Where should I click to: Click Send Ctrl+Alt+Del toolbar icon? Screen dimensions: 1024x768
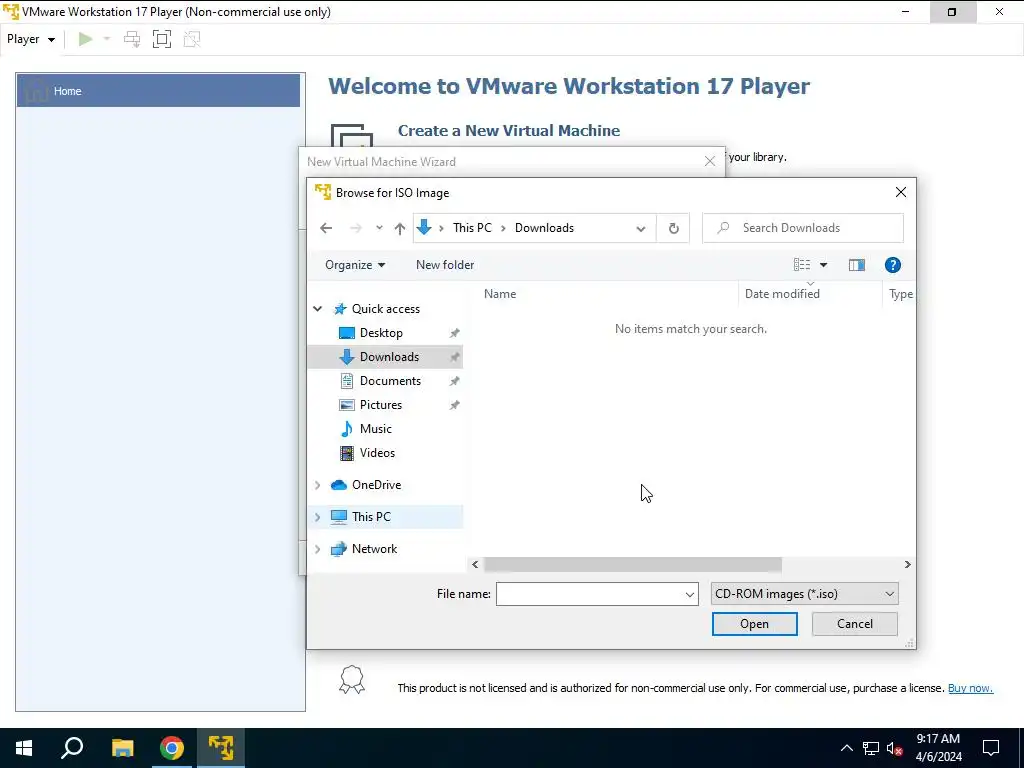[132, 39]
